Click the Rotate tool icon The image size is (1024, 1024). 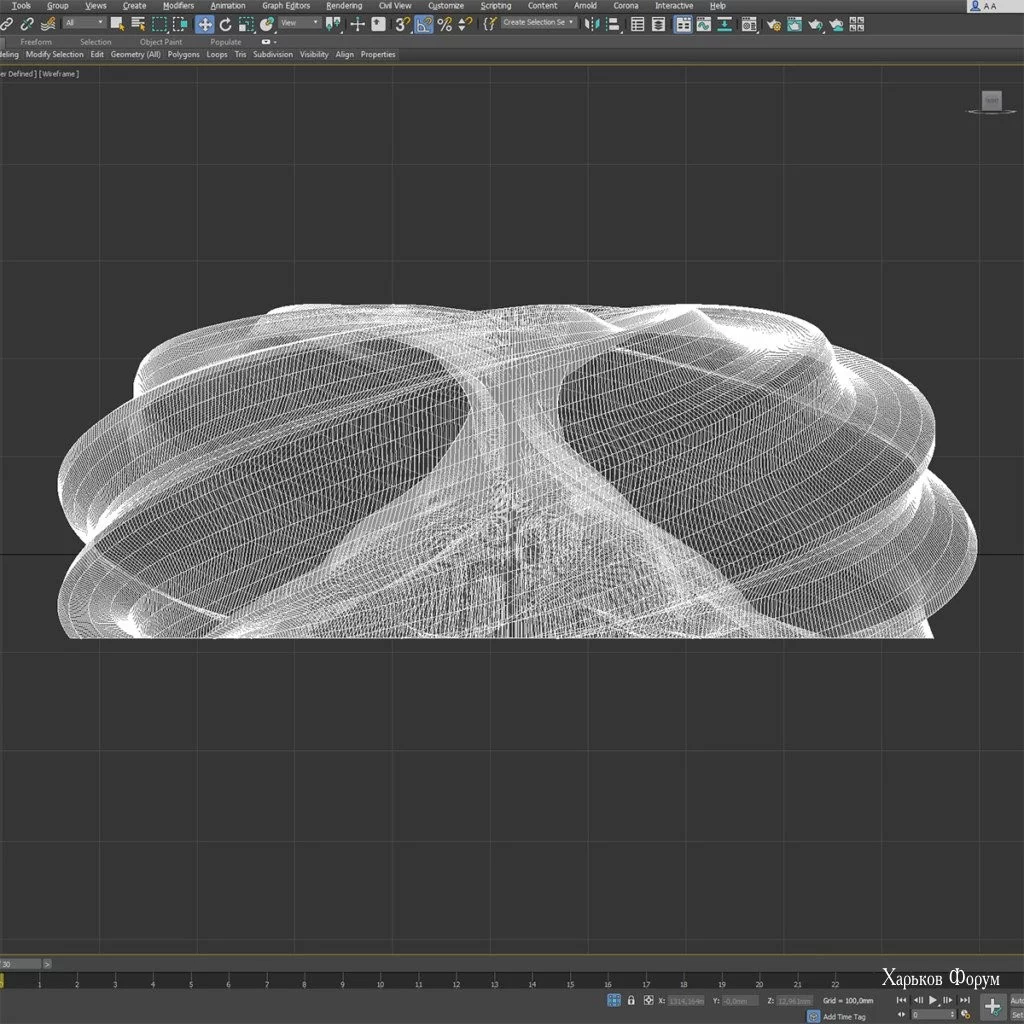[225, 24]
